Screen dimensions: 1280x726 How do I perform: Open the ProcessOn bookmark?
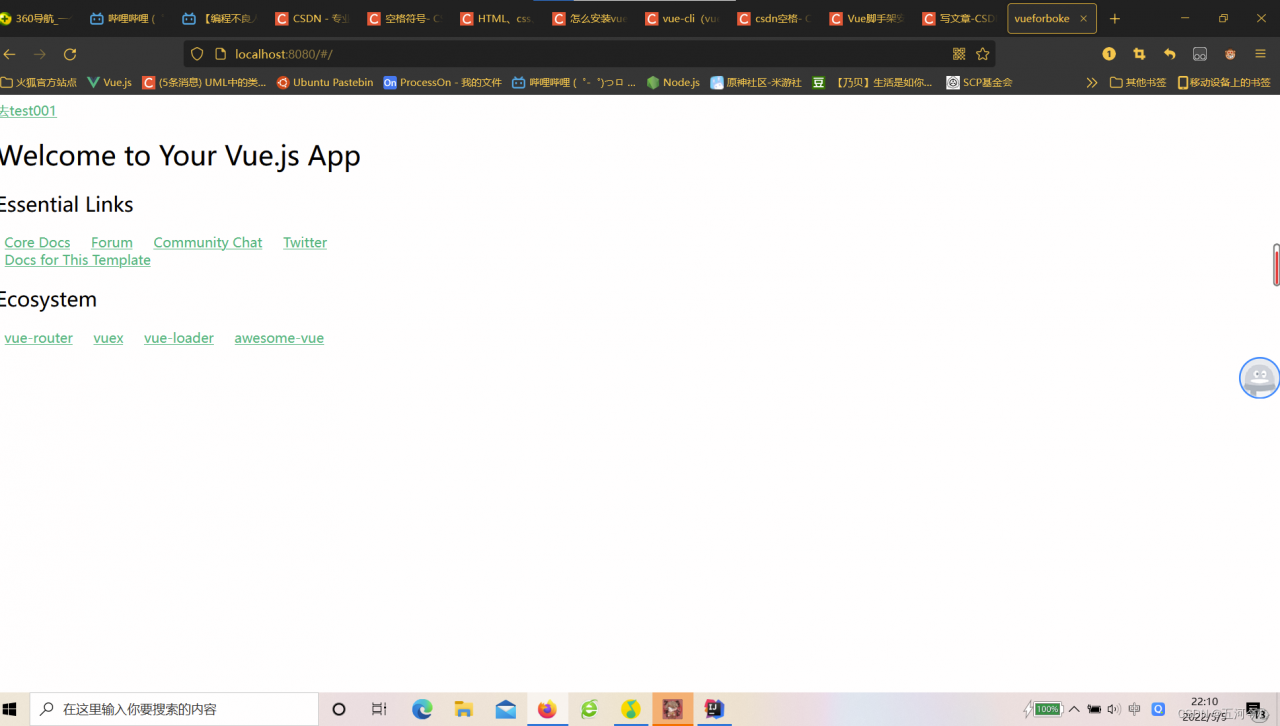click(442, 82)
